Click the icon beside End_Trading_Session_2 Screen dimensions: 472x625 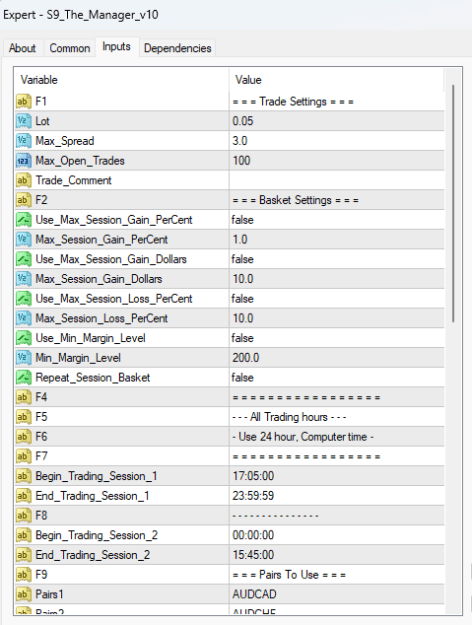24,555
